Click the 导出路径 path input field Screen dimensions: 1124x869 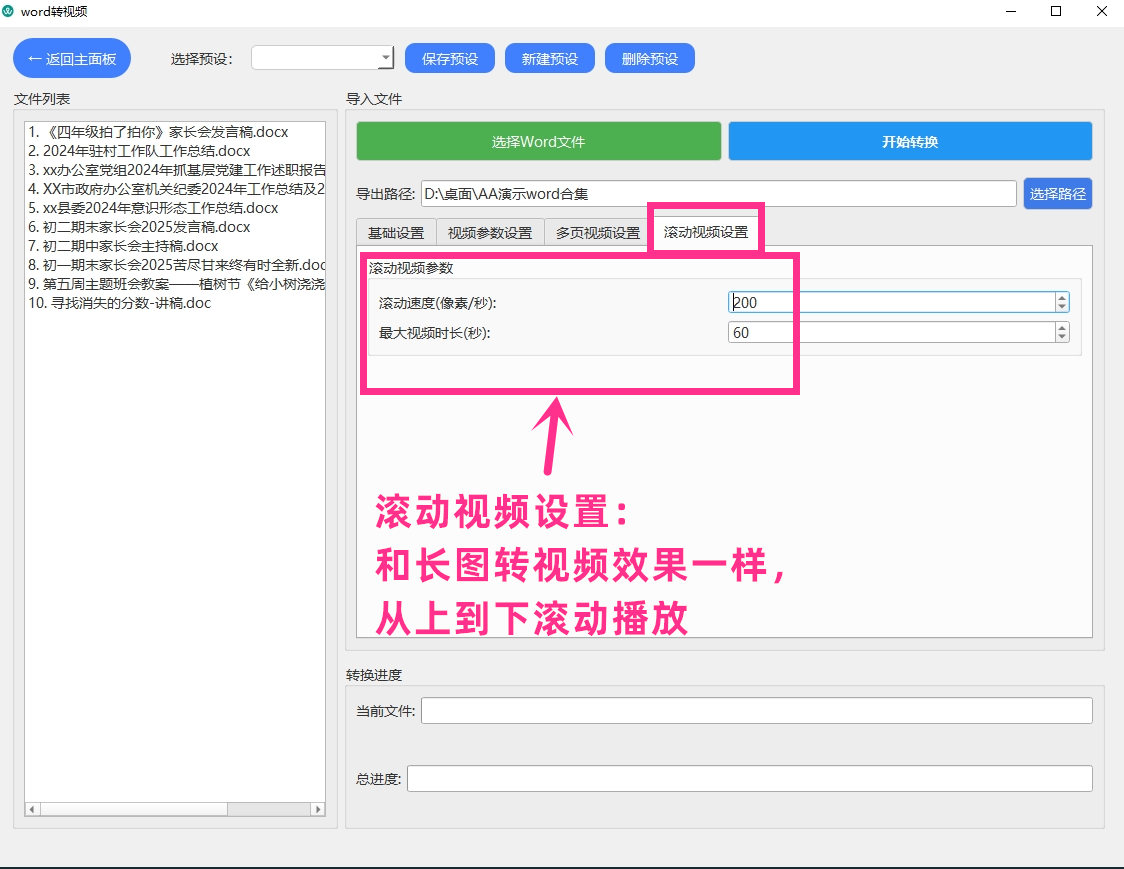point(718,194)
